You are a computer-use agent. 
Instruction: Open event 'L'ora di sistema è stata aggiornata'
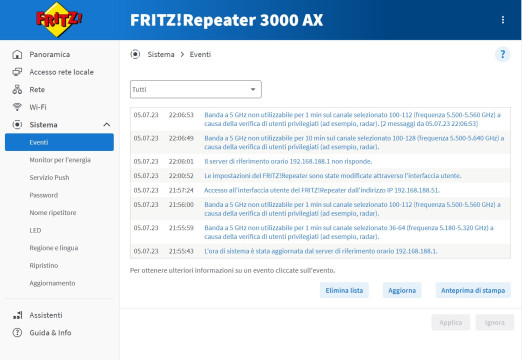[321, 251]
